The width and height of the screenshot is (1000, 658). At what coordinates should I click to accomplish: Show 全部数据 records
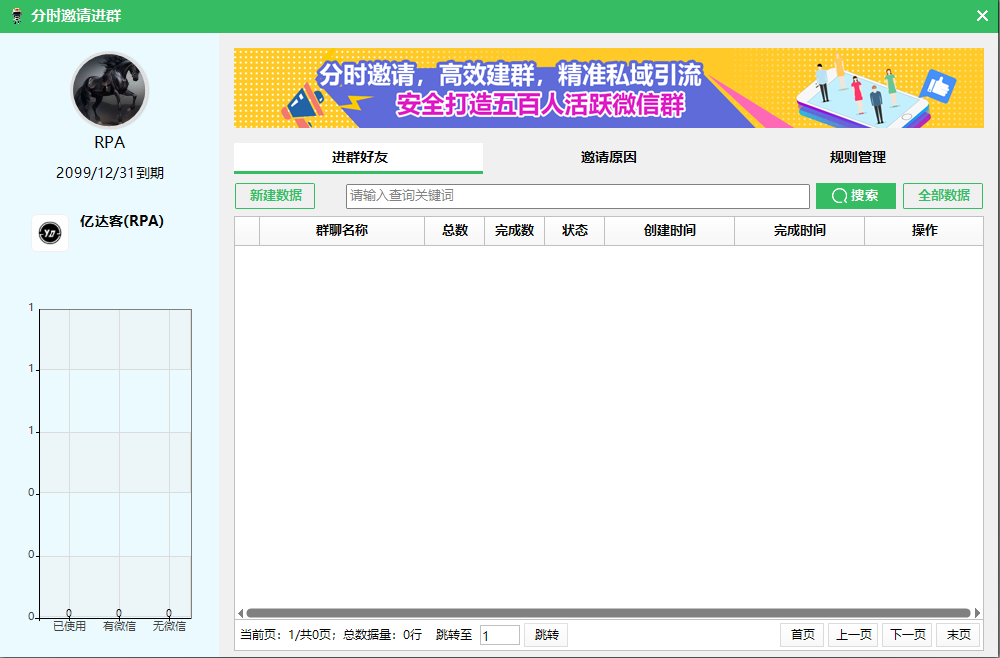tap(943, 196)
